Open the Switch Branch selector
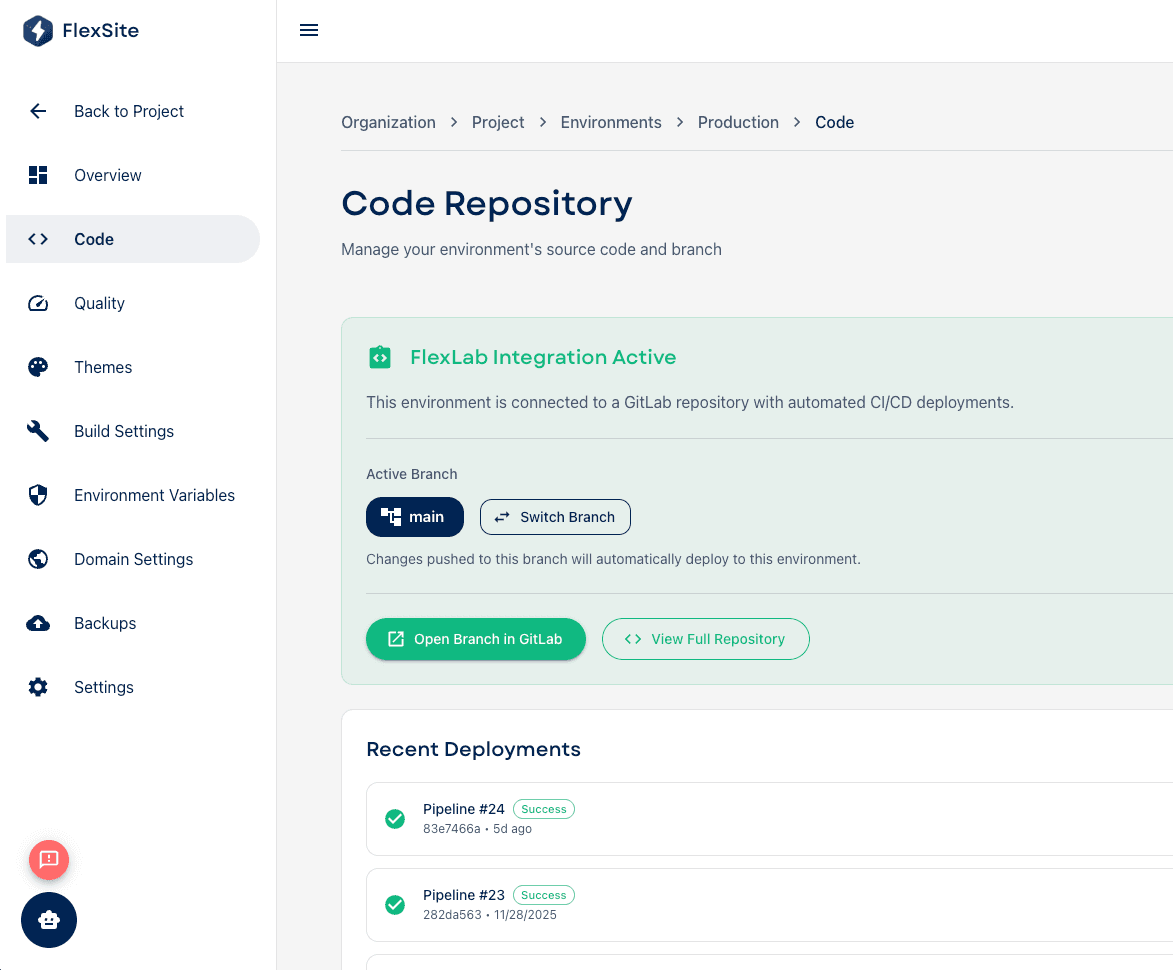Image resolution: width=1173 pixels, height=970 pixels. (x=555, y=517)
